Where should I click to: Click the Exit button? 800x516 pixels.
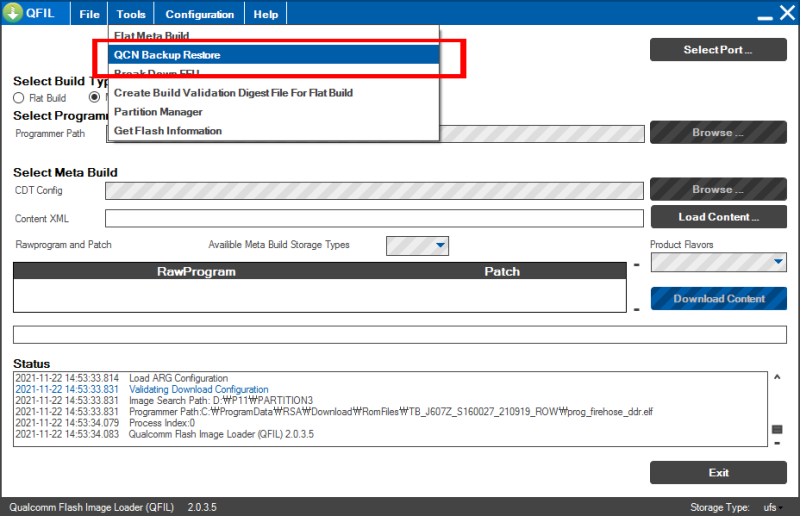pyautogui.click(x=718, y=473)
